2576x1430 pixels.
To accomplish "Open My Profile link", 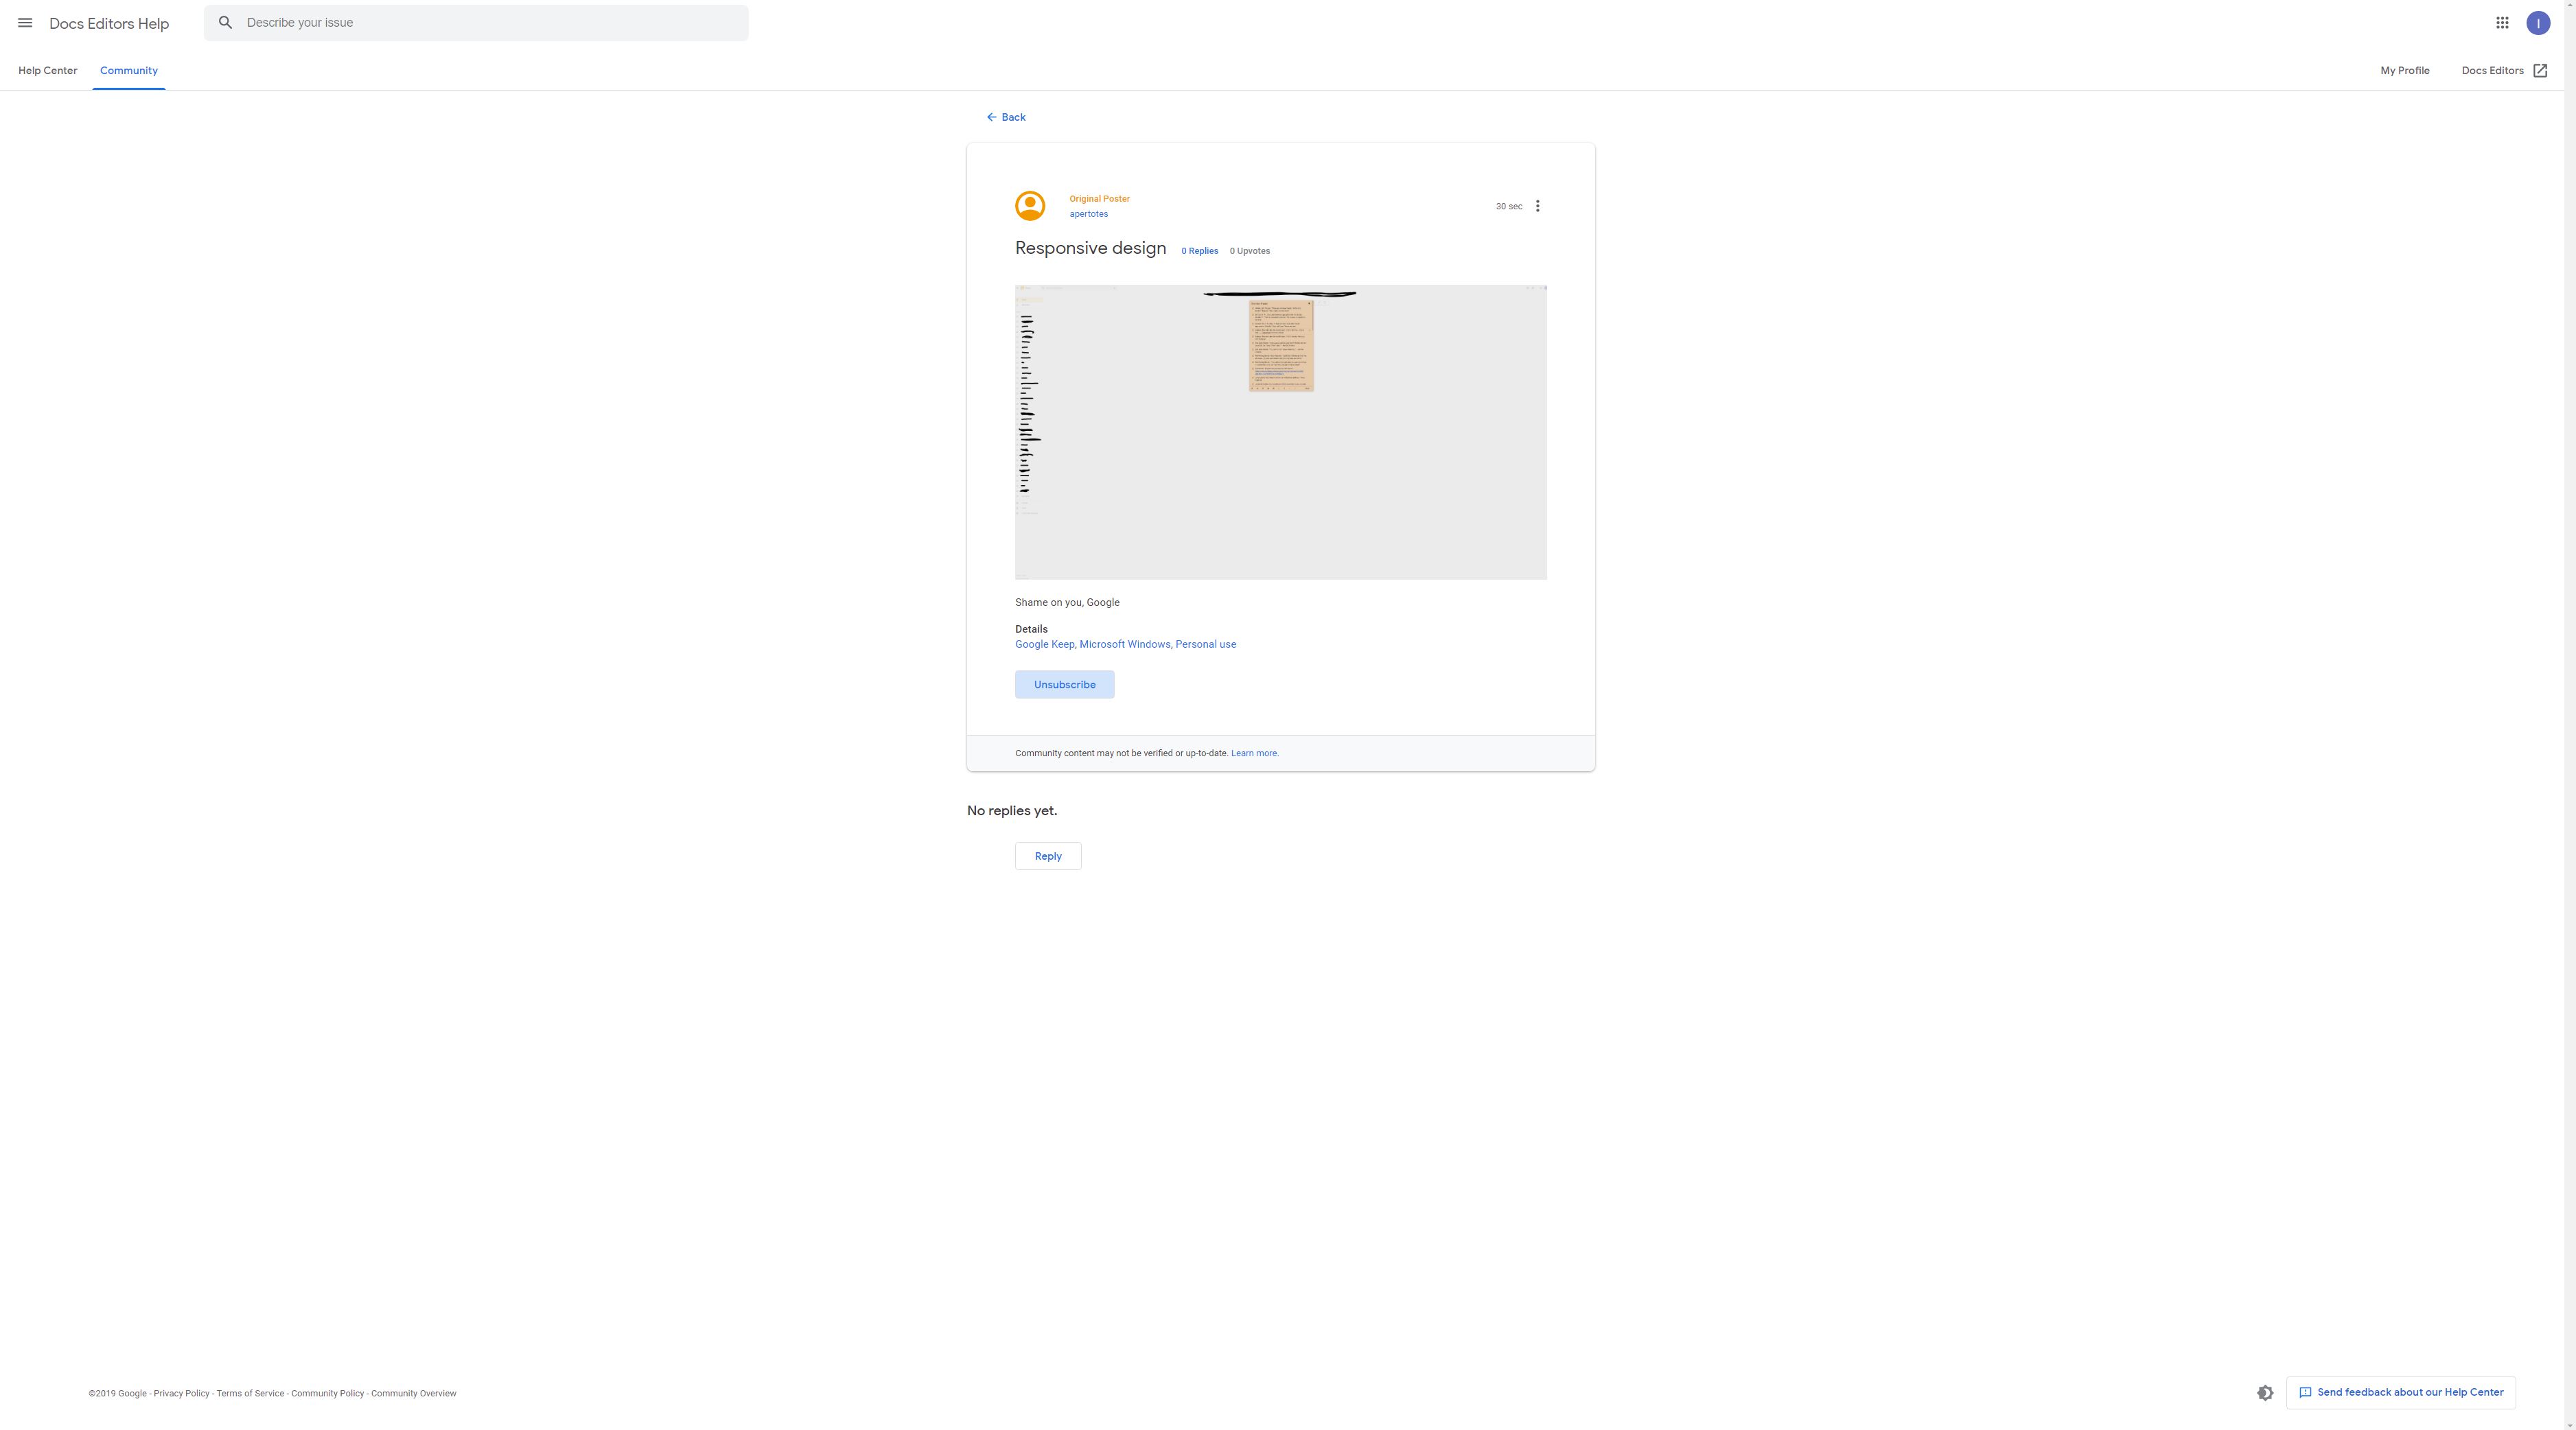I will (2404, 71).
